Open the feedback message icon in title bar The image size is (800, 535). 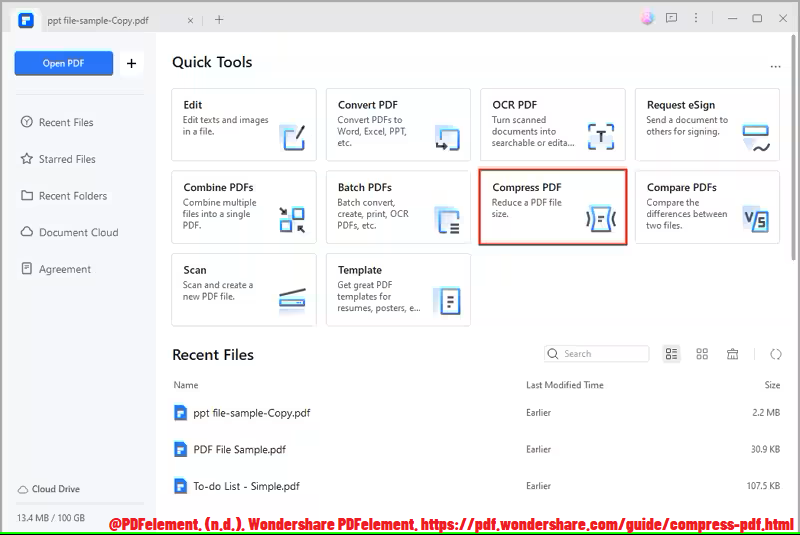pyautogui.click(x=671, y=18)
